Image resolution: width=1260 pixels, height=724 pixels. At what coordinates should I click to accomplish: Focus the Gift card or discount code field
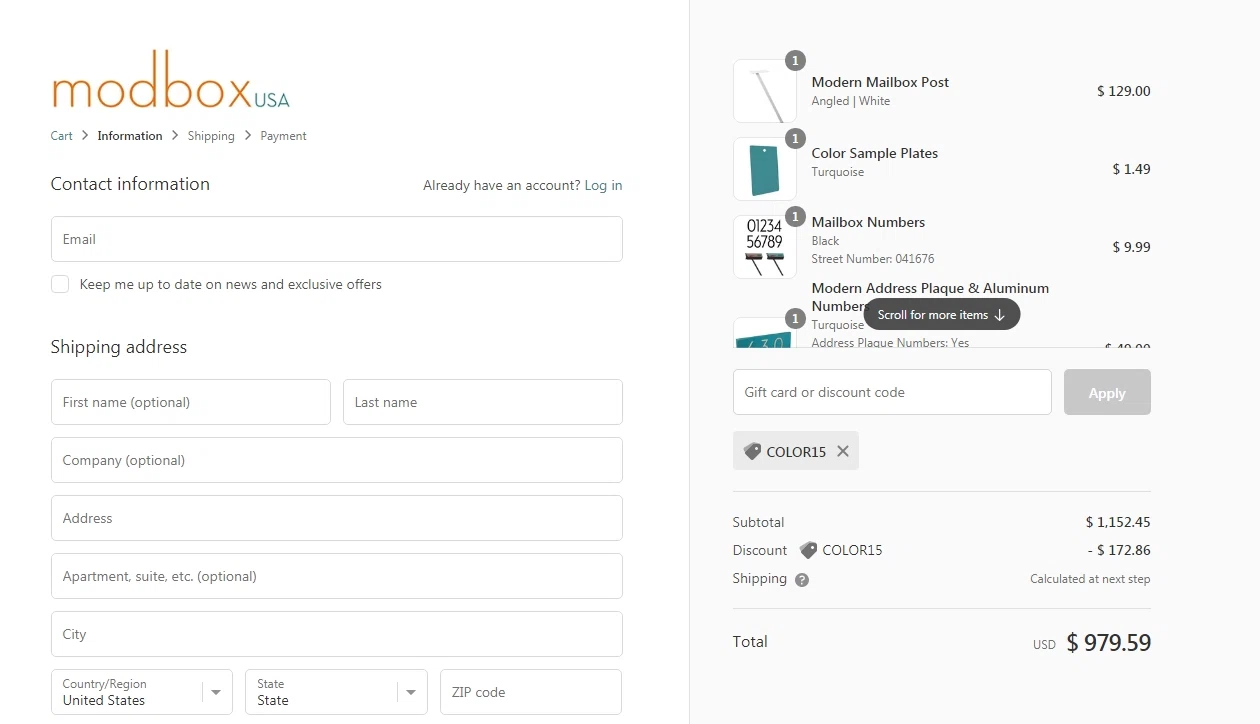(892, 392)
